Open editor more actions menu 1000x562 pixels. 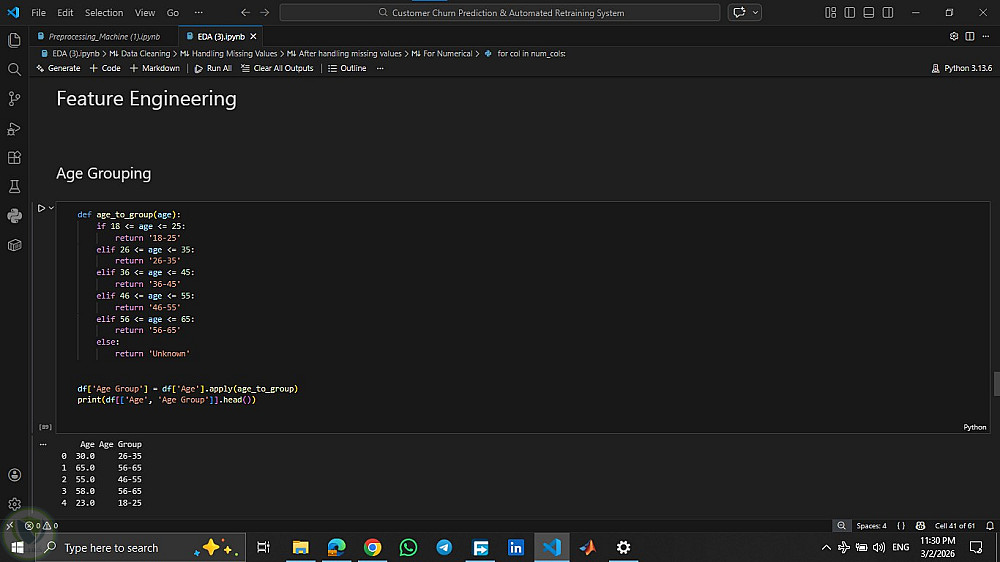pos(985,36)
